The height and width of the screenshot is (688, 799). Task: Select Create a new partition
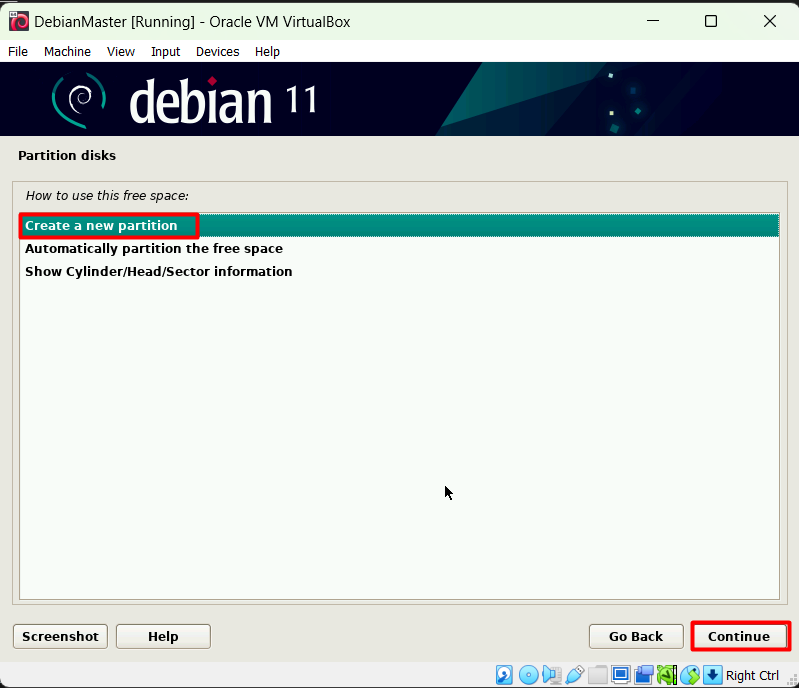coord(399,225)
